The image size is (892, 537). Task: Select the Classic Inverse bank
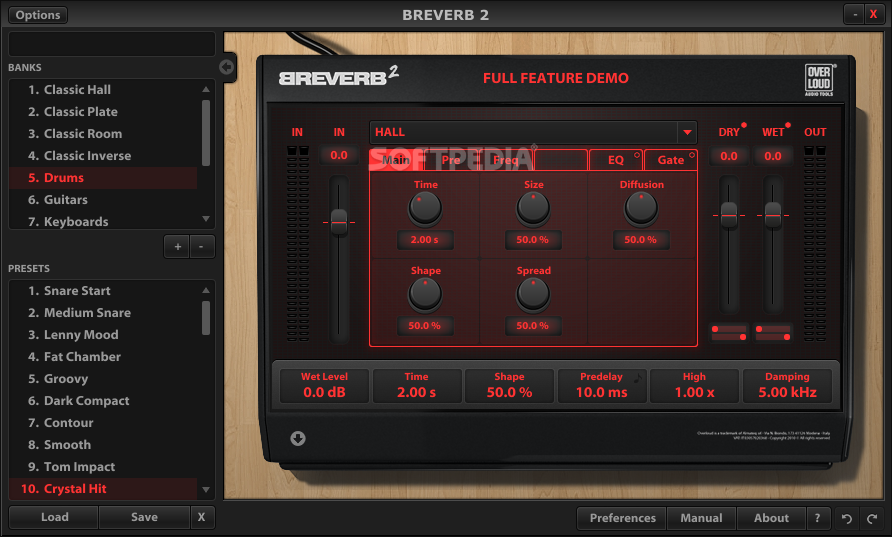click(x=103, y=156)
